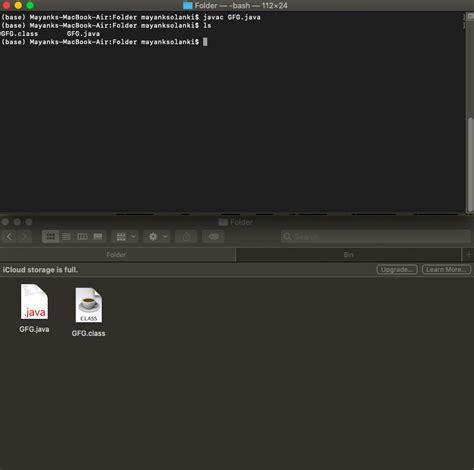The height and width of the screenshot is (470, 474).
Task: Click the Edit Tags toolbar icon
Action: click(x=213, y=237)
